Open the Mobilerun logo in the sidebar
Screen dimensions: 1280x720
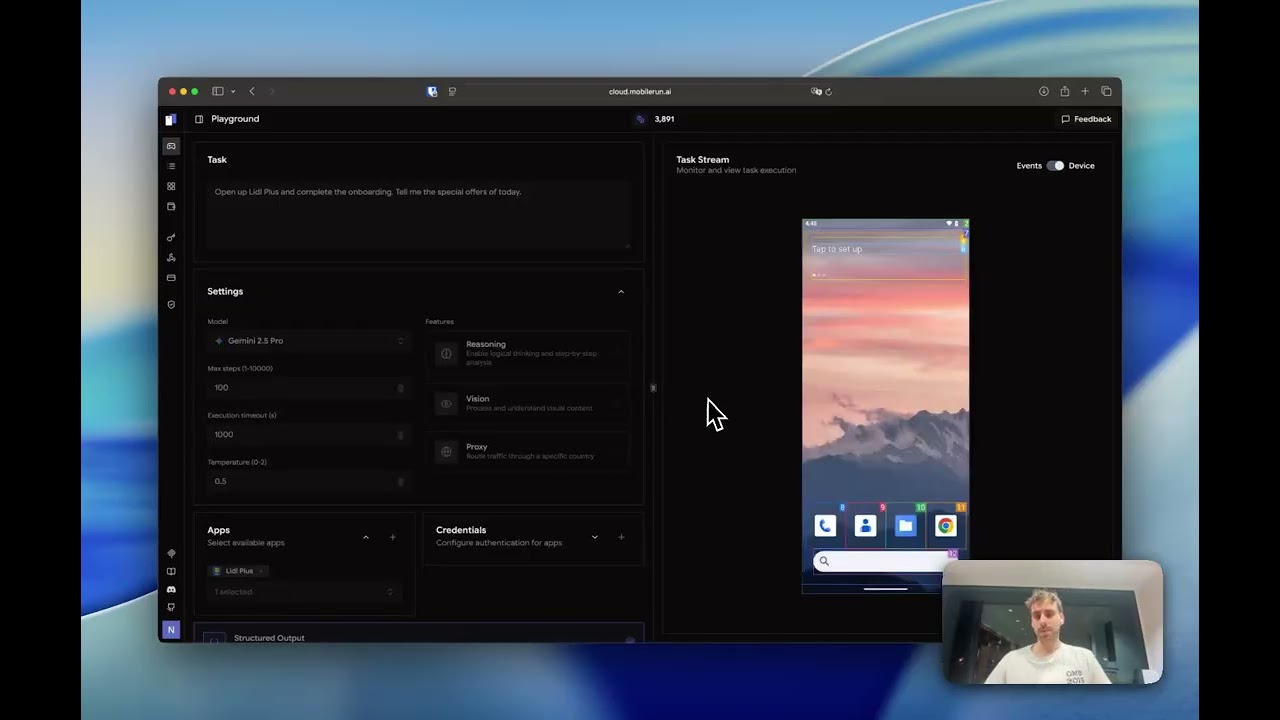click(x=171, y=119)
